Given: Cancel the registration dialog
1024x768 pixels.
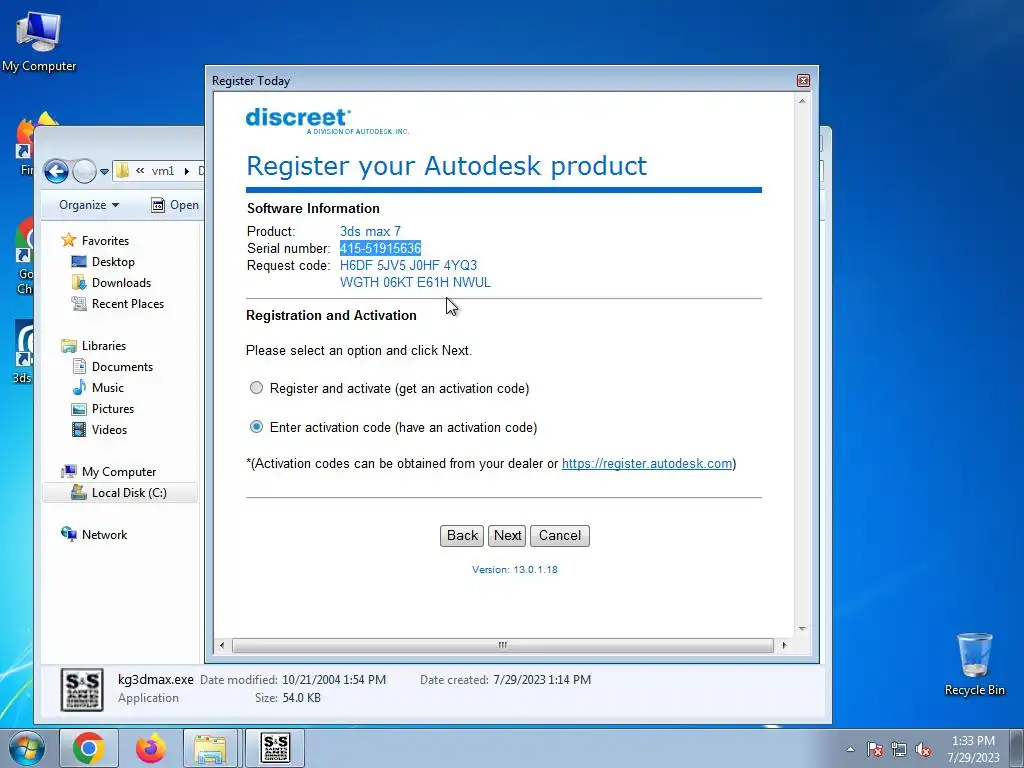Looking at the screenshot, I should coord(560,536).
